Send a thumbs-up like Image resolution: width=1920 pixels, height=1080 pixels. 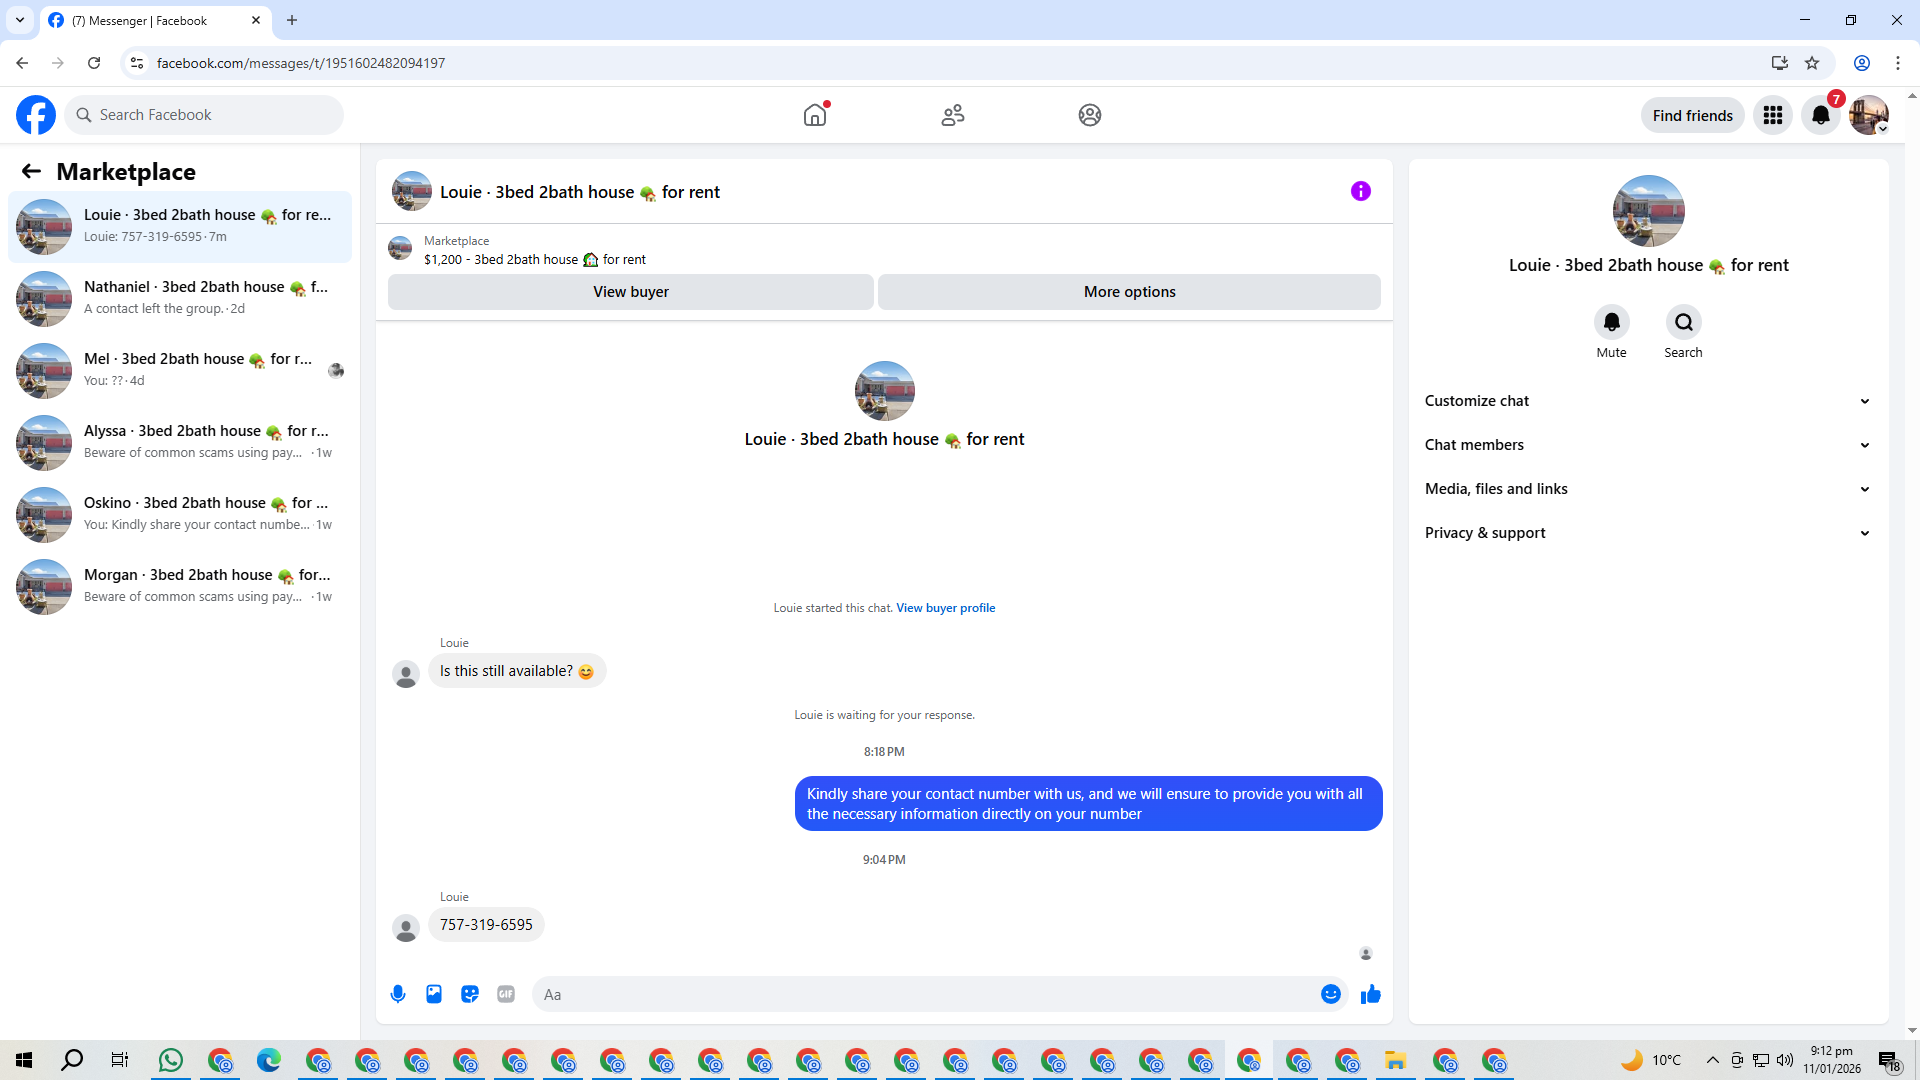point(1371,994)
